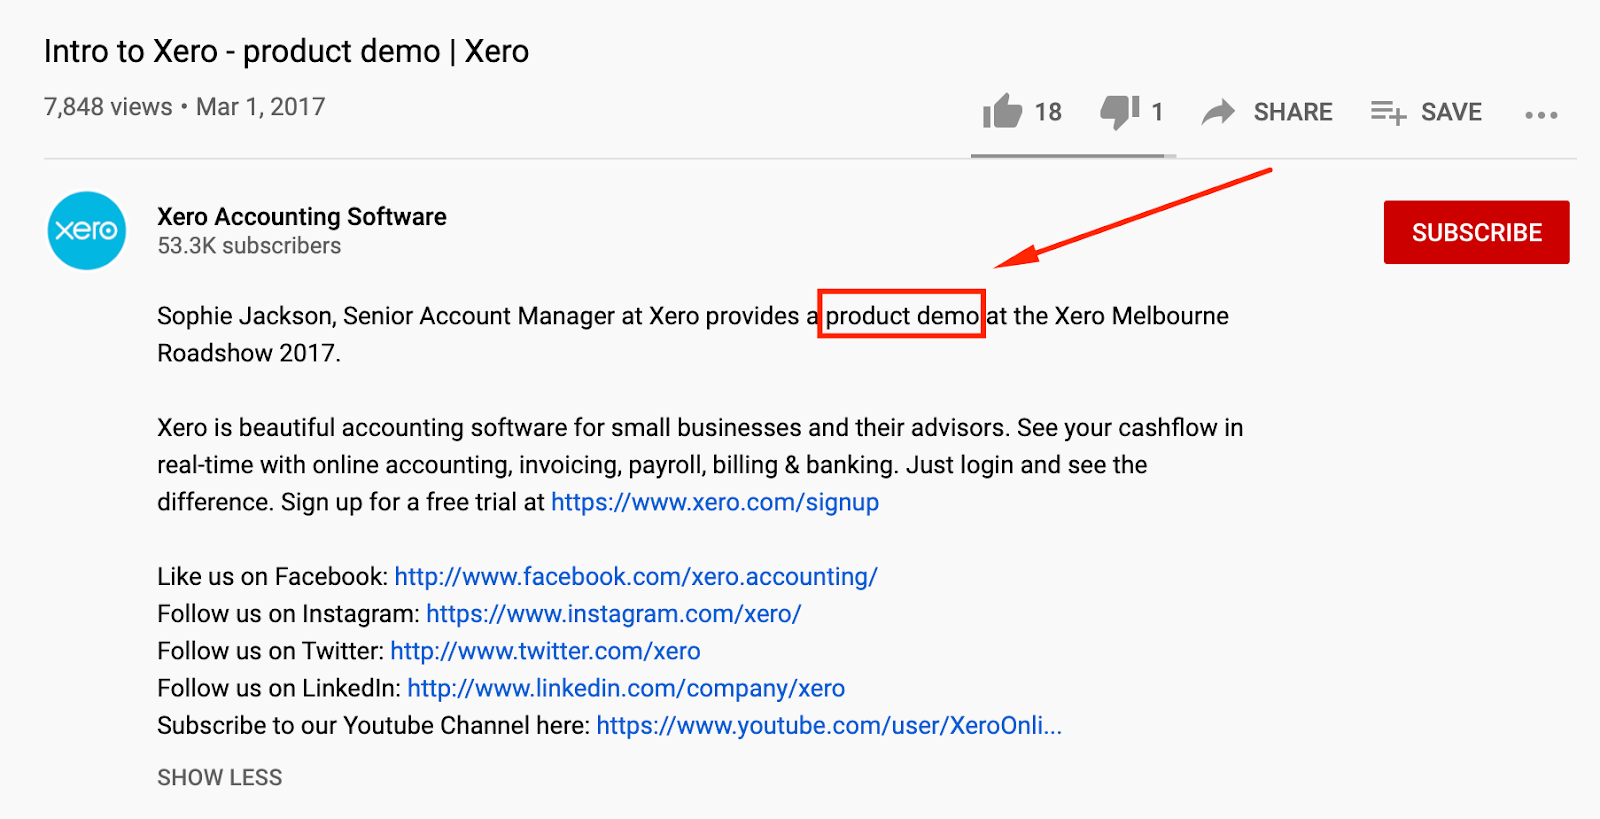The image size is (1600, 819).
Task: Open the Twitter xero link
Action: [545, 651]
